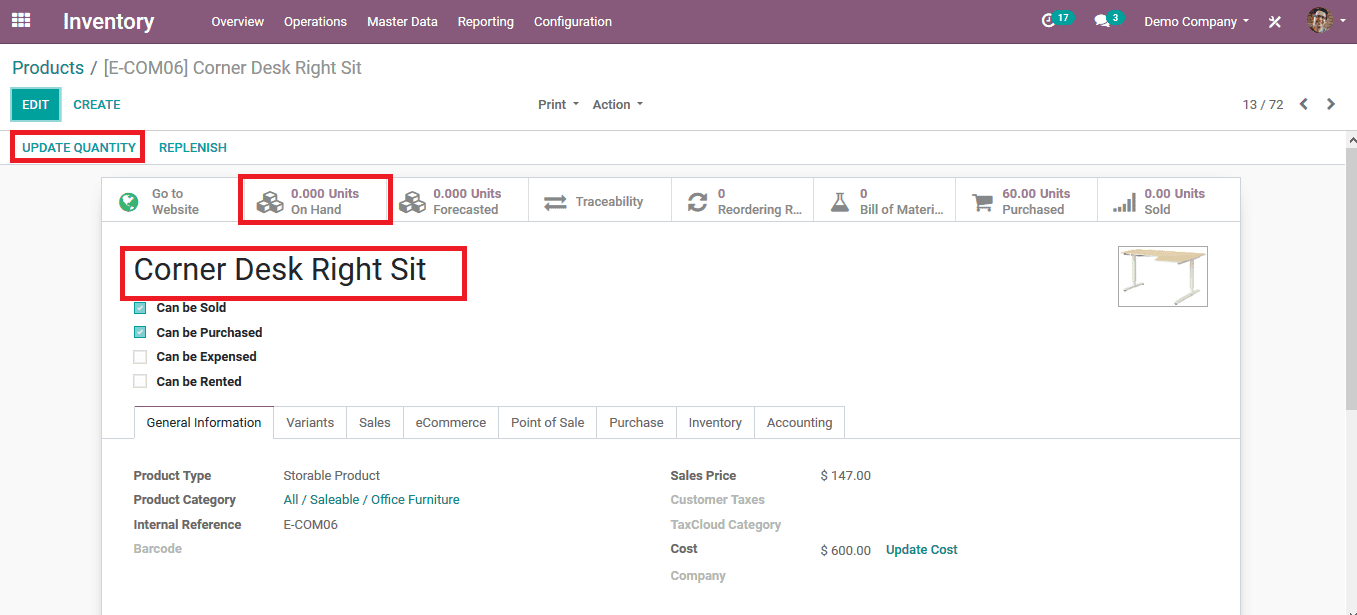This screenshot has width=1357, height=615.
Task: Expand the Action dropdown
Action: tap(617, 104)
